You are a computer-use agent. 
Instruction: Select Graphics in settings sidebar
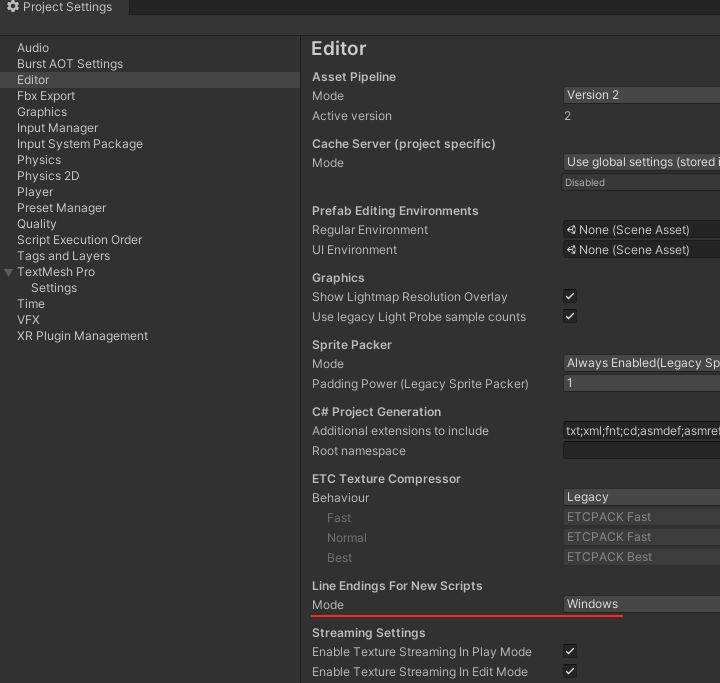pos(42,112)
